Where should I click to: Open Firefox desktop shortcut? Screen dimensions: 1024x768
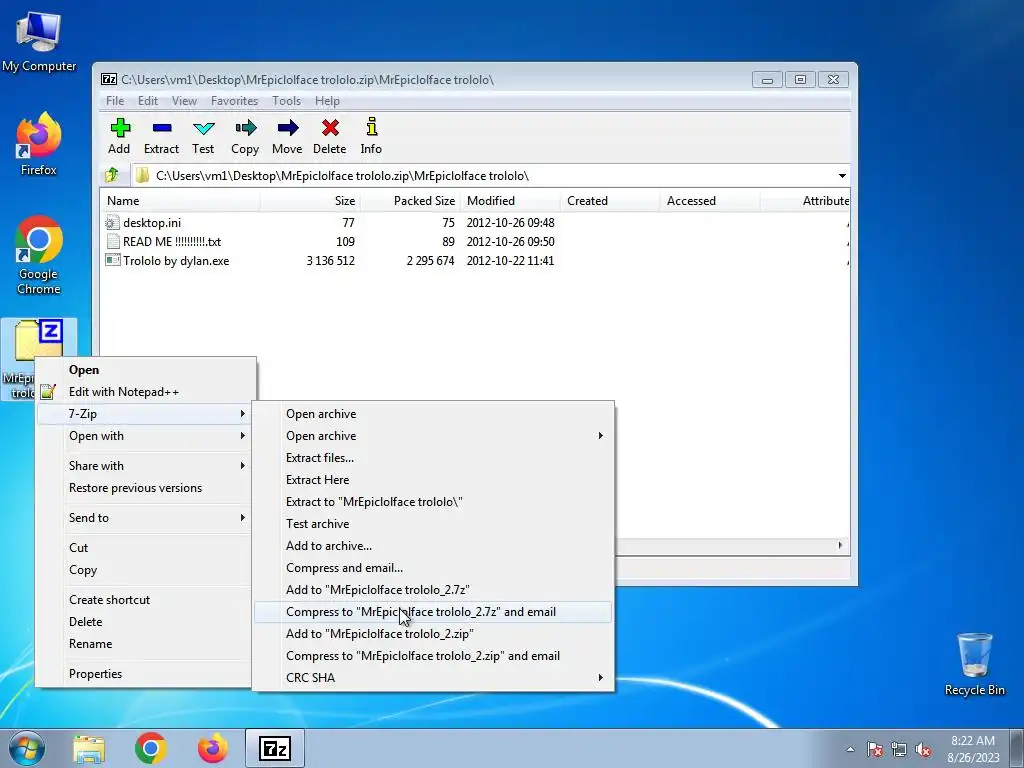click(x=39, y=144)
